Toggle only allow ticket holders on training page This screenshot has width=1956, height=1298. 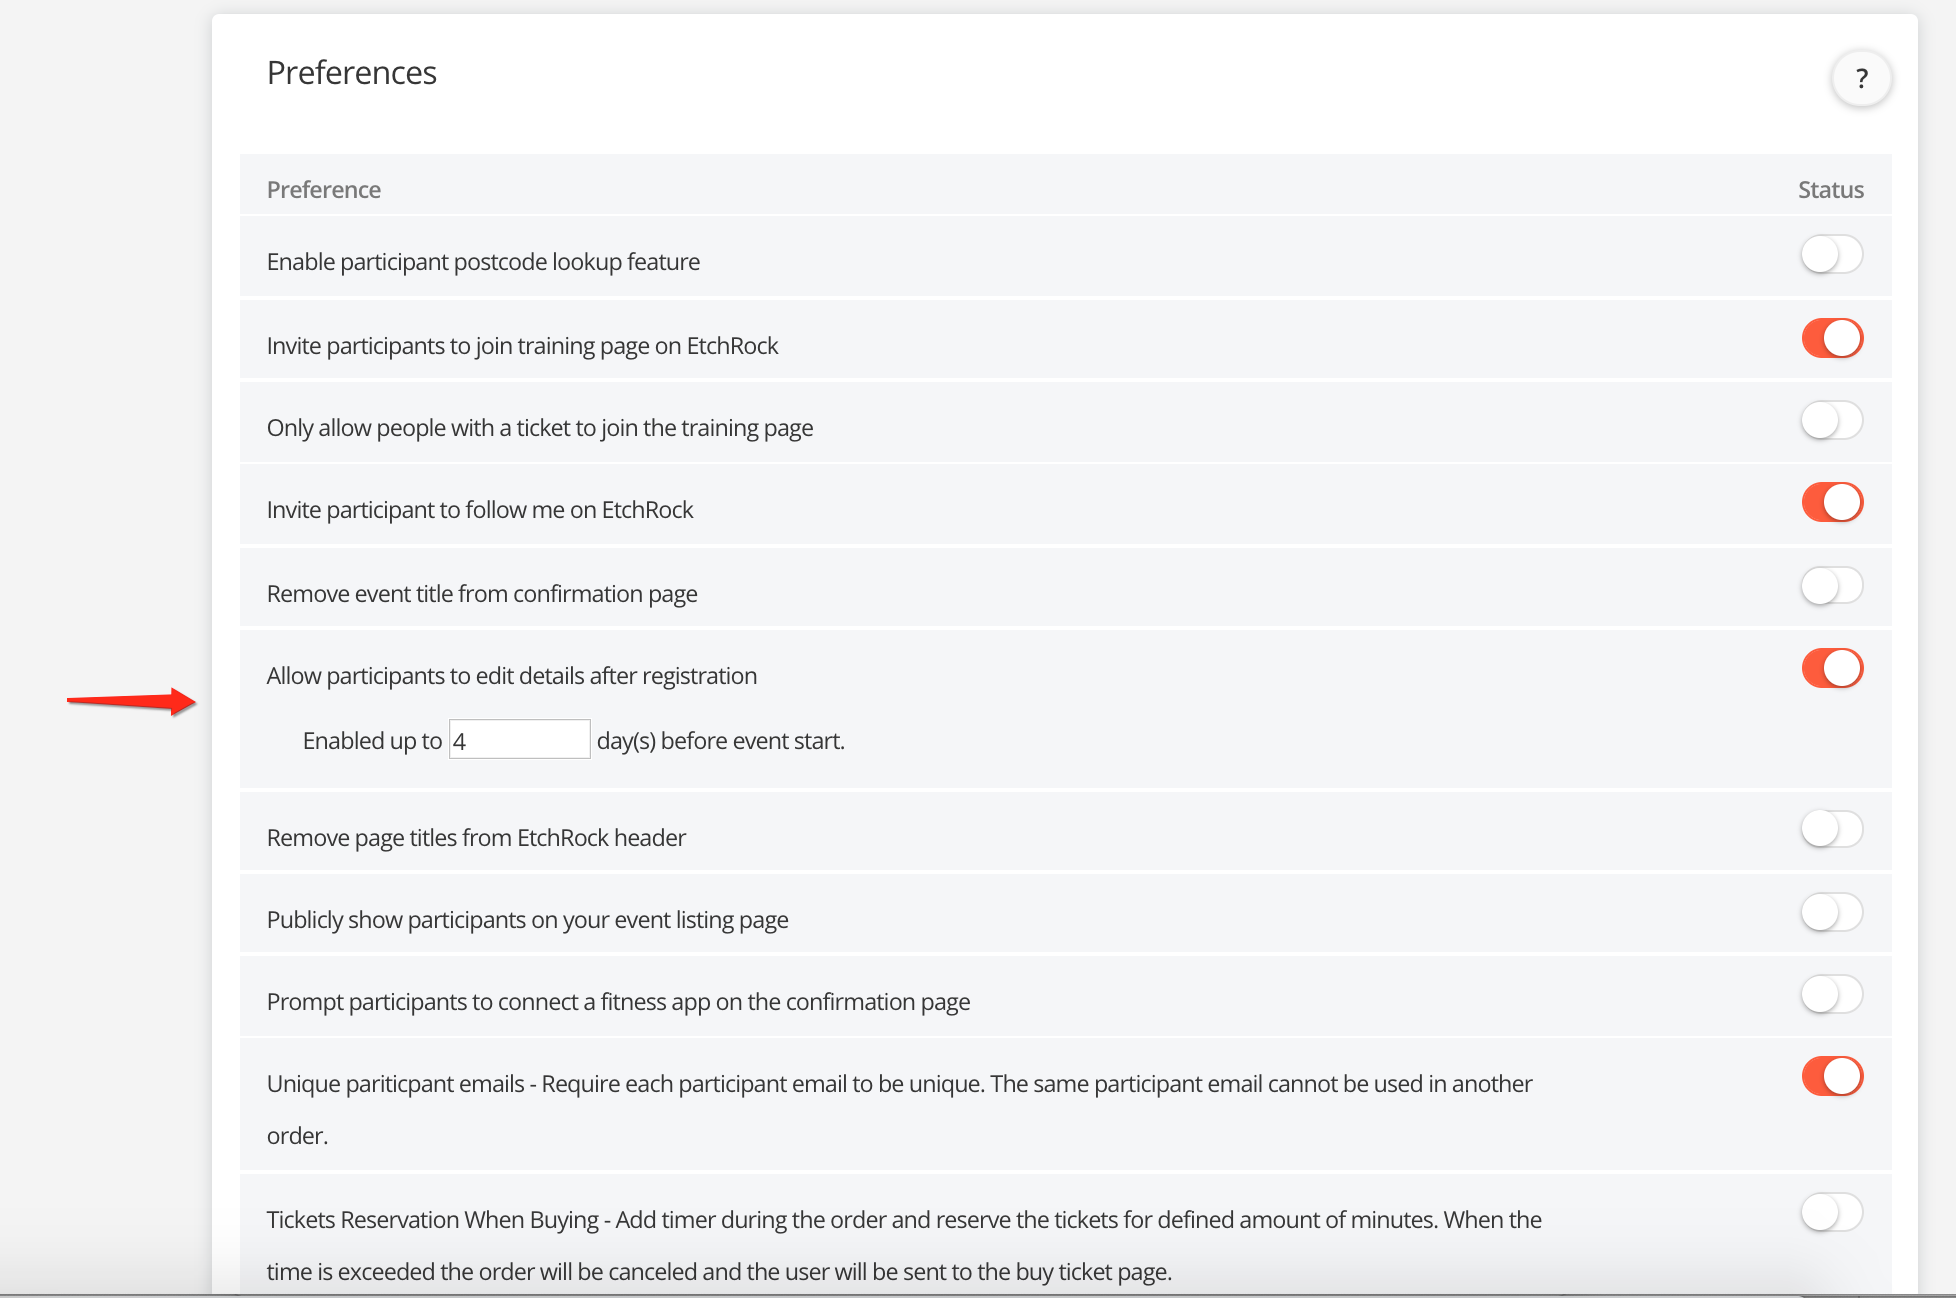tap(1831, 420)
